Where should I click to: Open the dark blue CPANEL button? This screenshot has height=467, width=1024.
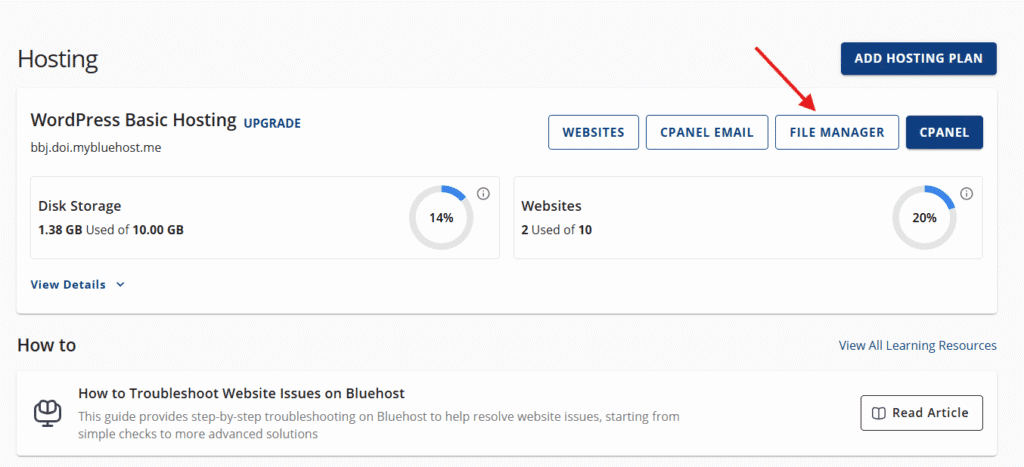point(944,132)
